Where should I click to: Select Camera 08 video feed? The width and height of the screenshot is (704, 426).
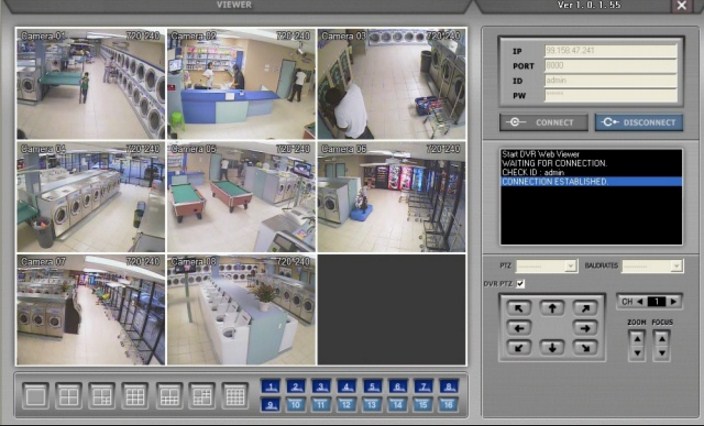(x=242, y=310)
